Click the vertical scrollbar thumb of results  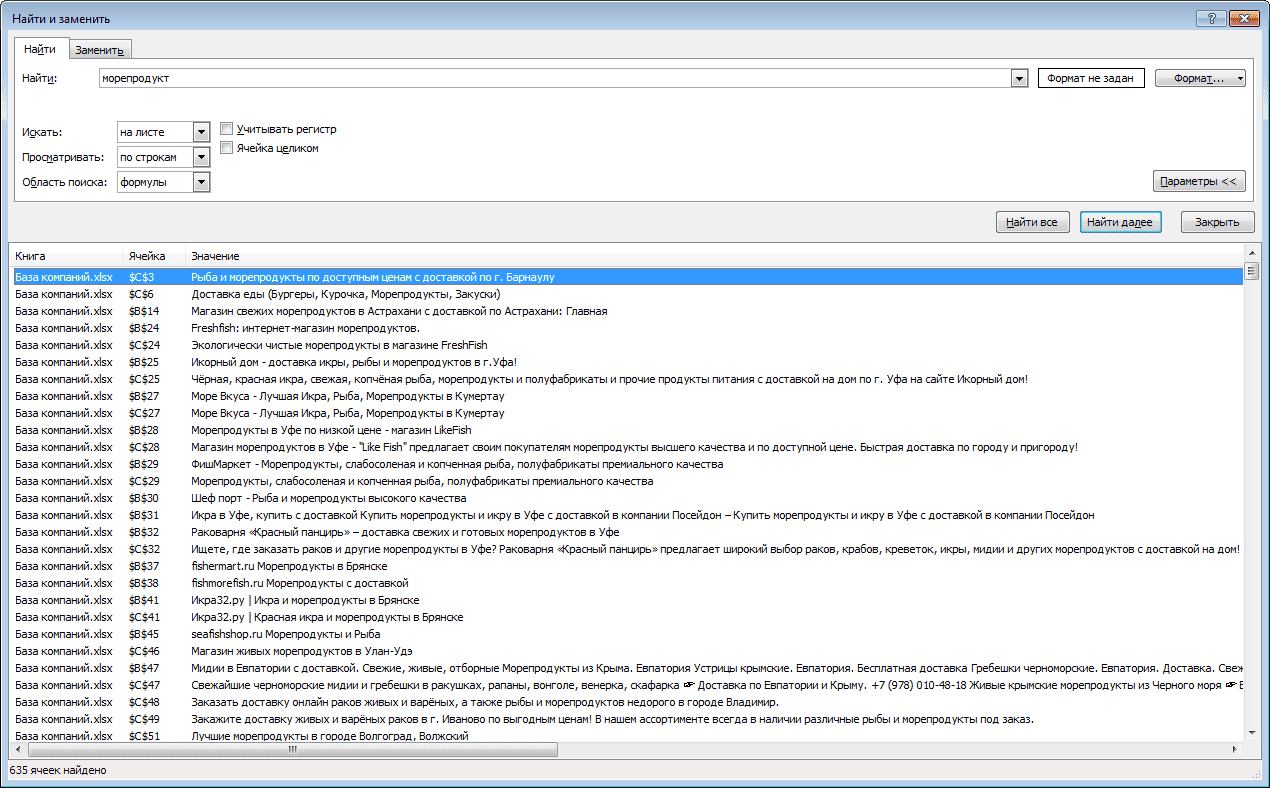1251,270
